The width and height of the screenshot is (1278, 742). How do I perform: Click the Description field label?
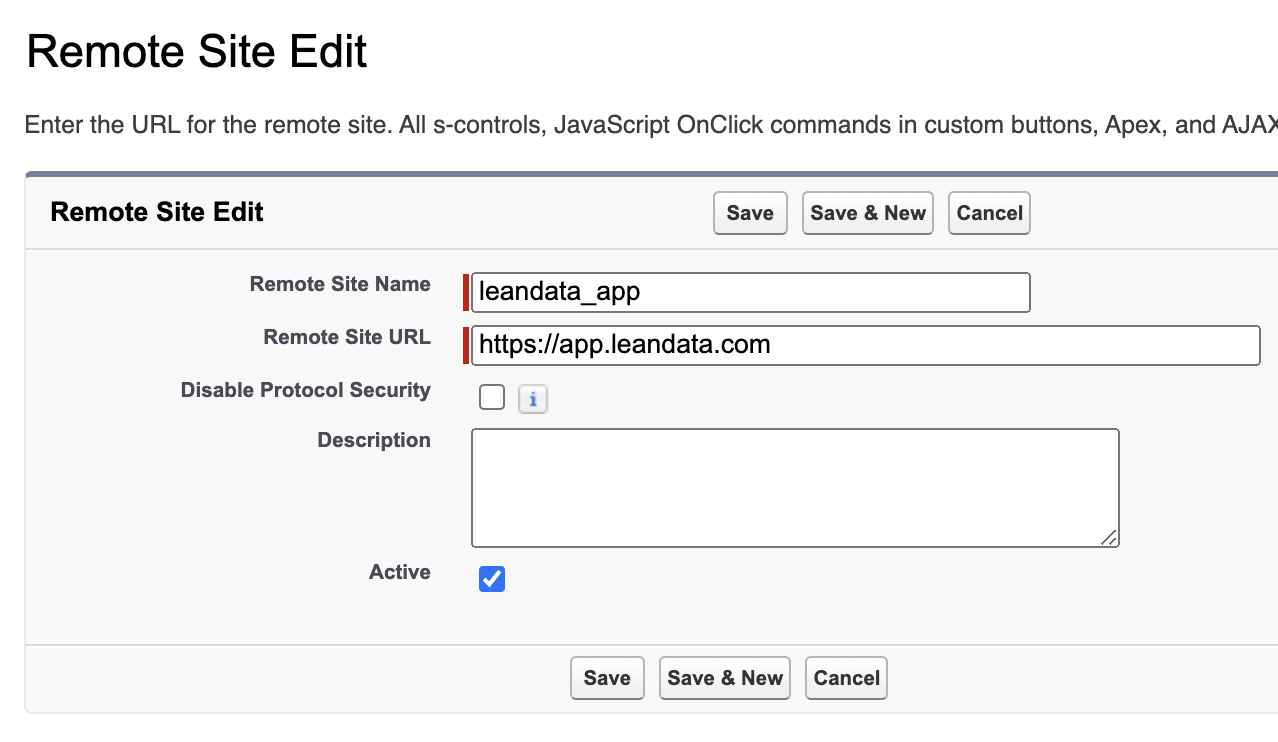tap(374, 440)
